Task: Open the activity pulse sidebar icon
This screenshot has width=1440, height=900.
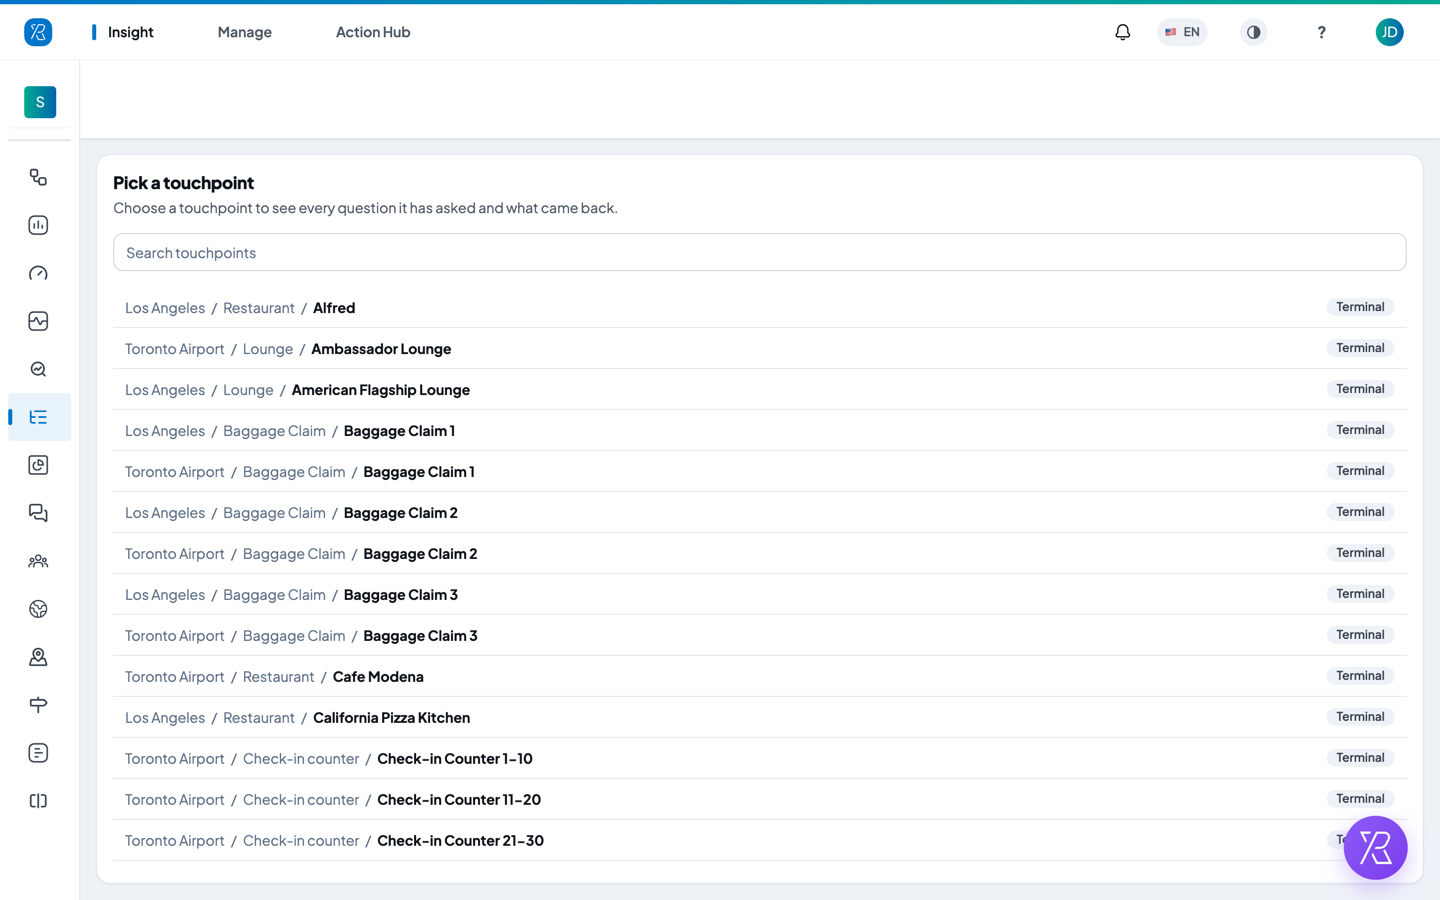Action: pos(38,321)
